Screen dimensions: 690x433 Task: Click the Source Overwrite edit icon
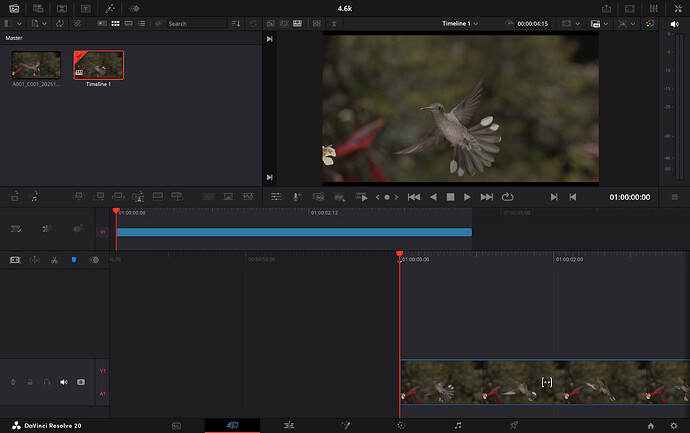coord(177,196)
